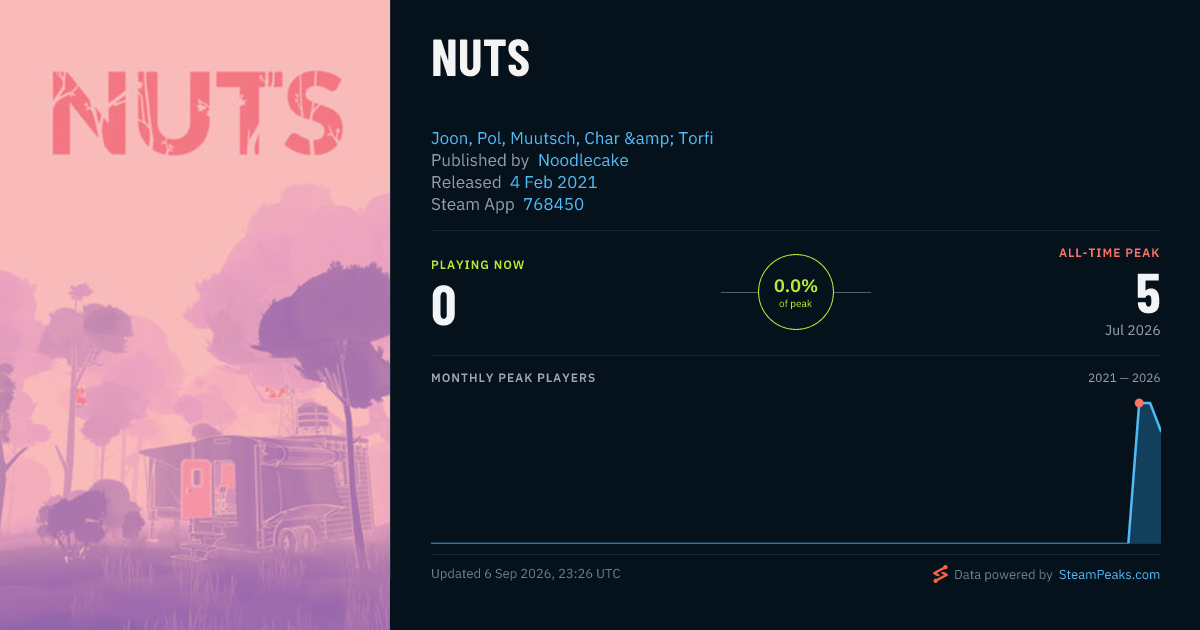Click the Jul 2026 peak date

(x=1132, y=330)
